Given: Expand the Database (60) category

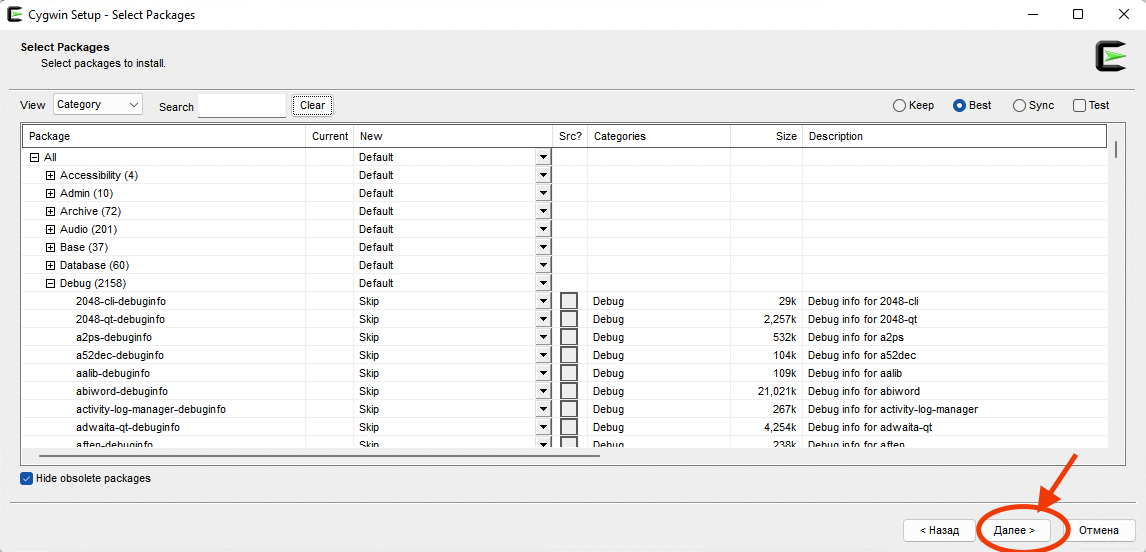Looking at the screenshot, I should [51, 265].
